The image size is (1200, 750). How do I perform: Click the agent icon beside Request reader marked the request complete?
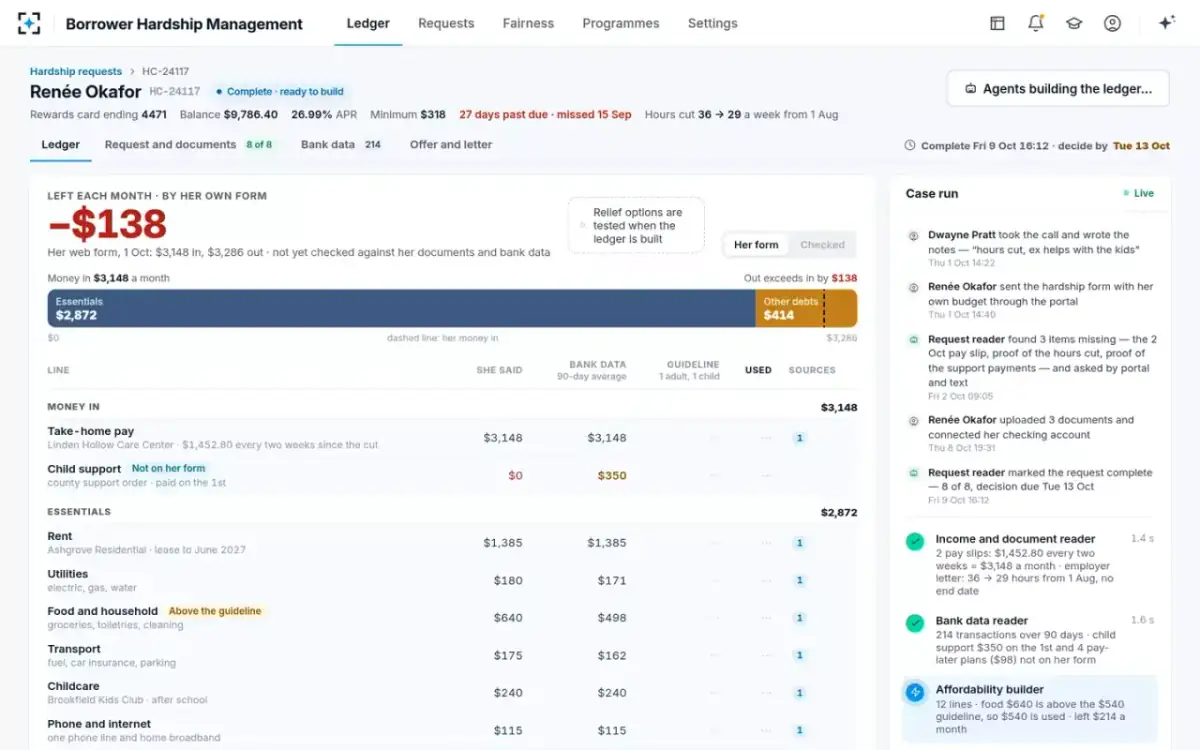(913, 473)
